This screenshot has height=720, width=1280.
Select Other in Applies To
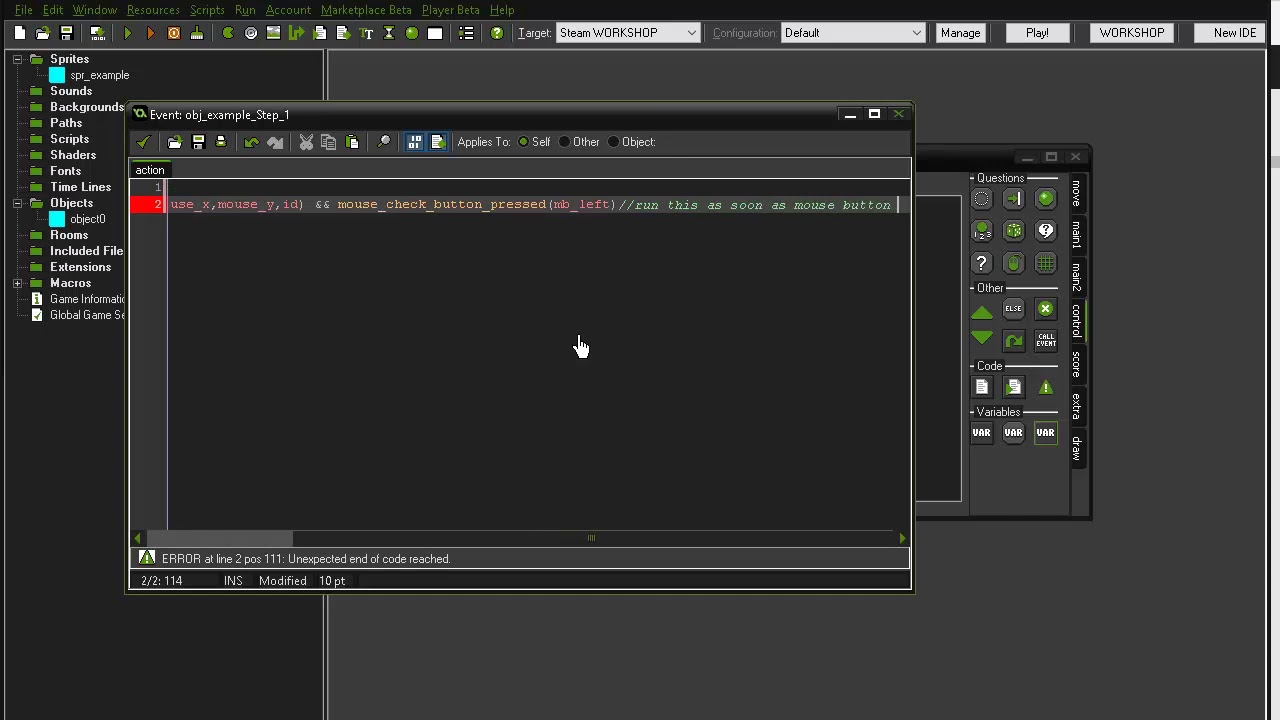580,142
